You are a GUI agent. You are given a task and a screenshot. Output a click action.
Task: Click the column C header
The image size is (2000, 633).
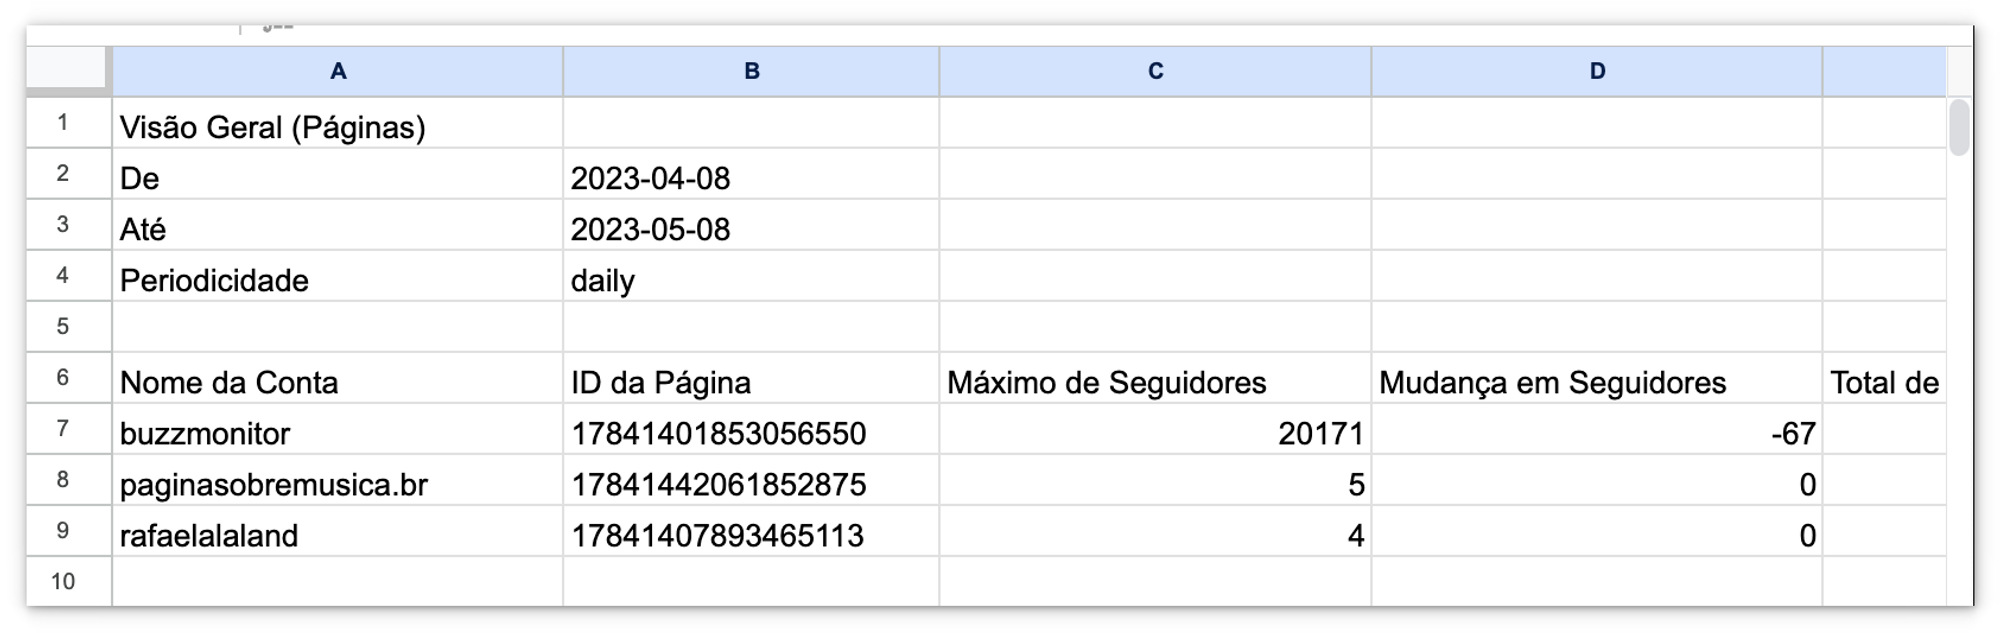[1155, 71]
